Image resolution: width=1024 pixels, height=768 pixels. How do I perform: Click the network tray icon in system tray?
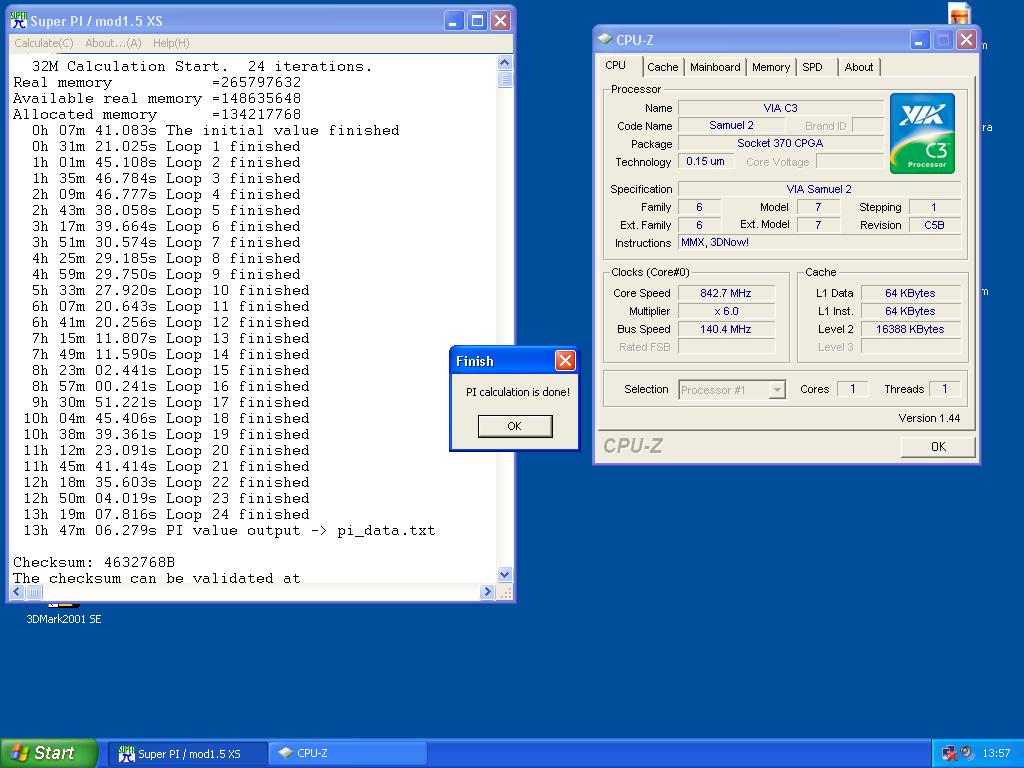click(x=950, y=754)
